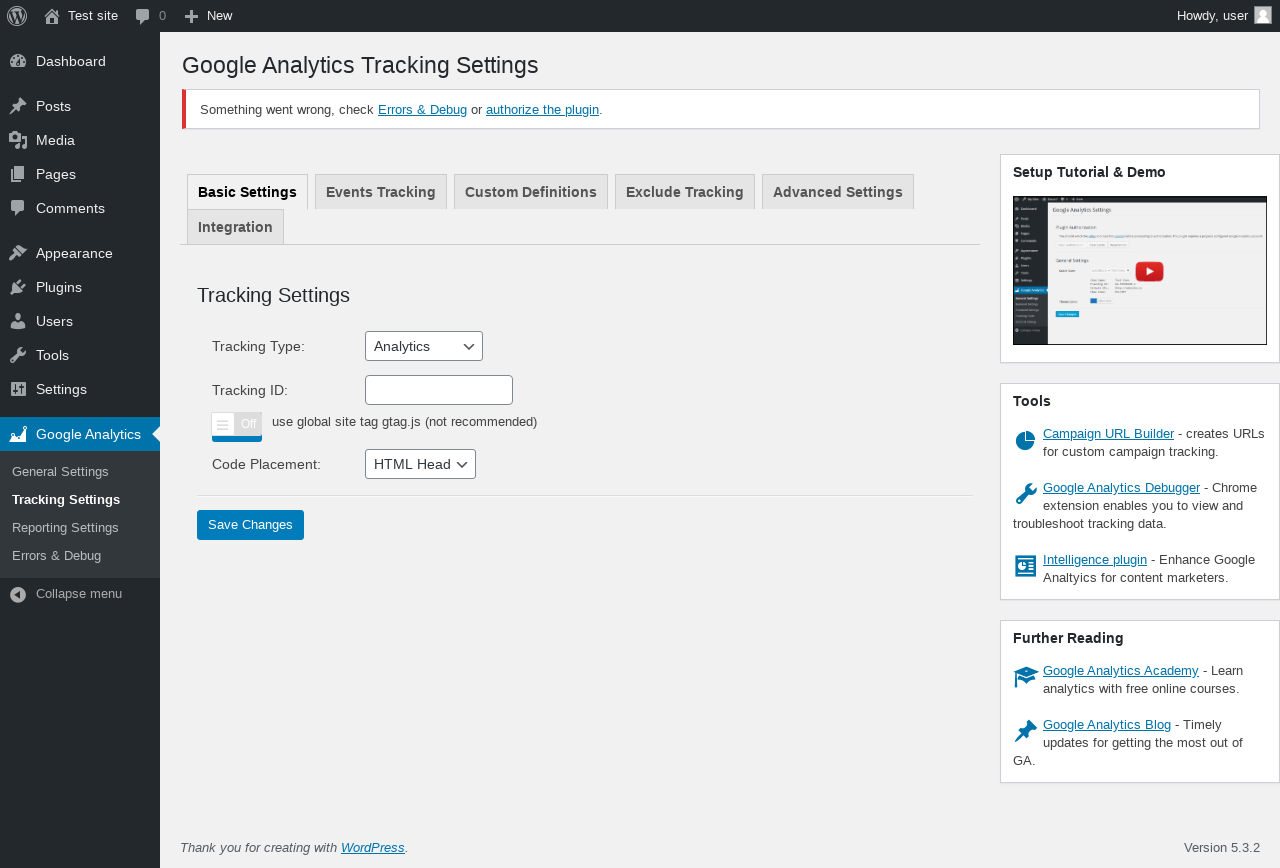The height and width of the screenshot is (868, 1280).
Task: Click the Media icon in sidebar
Action: pyautogui.click(x=18, y=140)
